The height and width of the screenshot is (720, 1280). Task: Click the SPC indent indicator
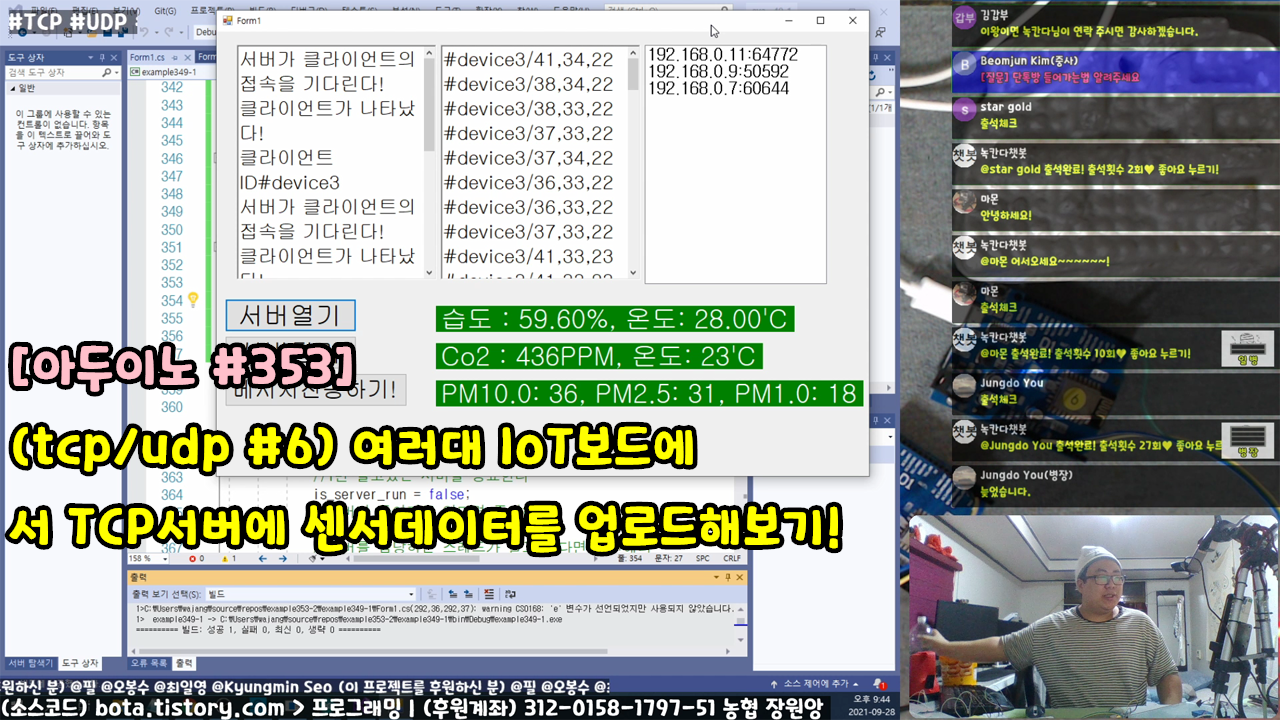click(703, 559)
